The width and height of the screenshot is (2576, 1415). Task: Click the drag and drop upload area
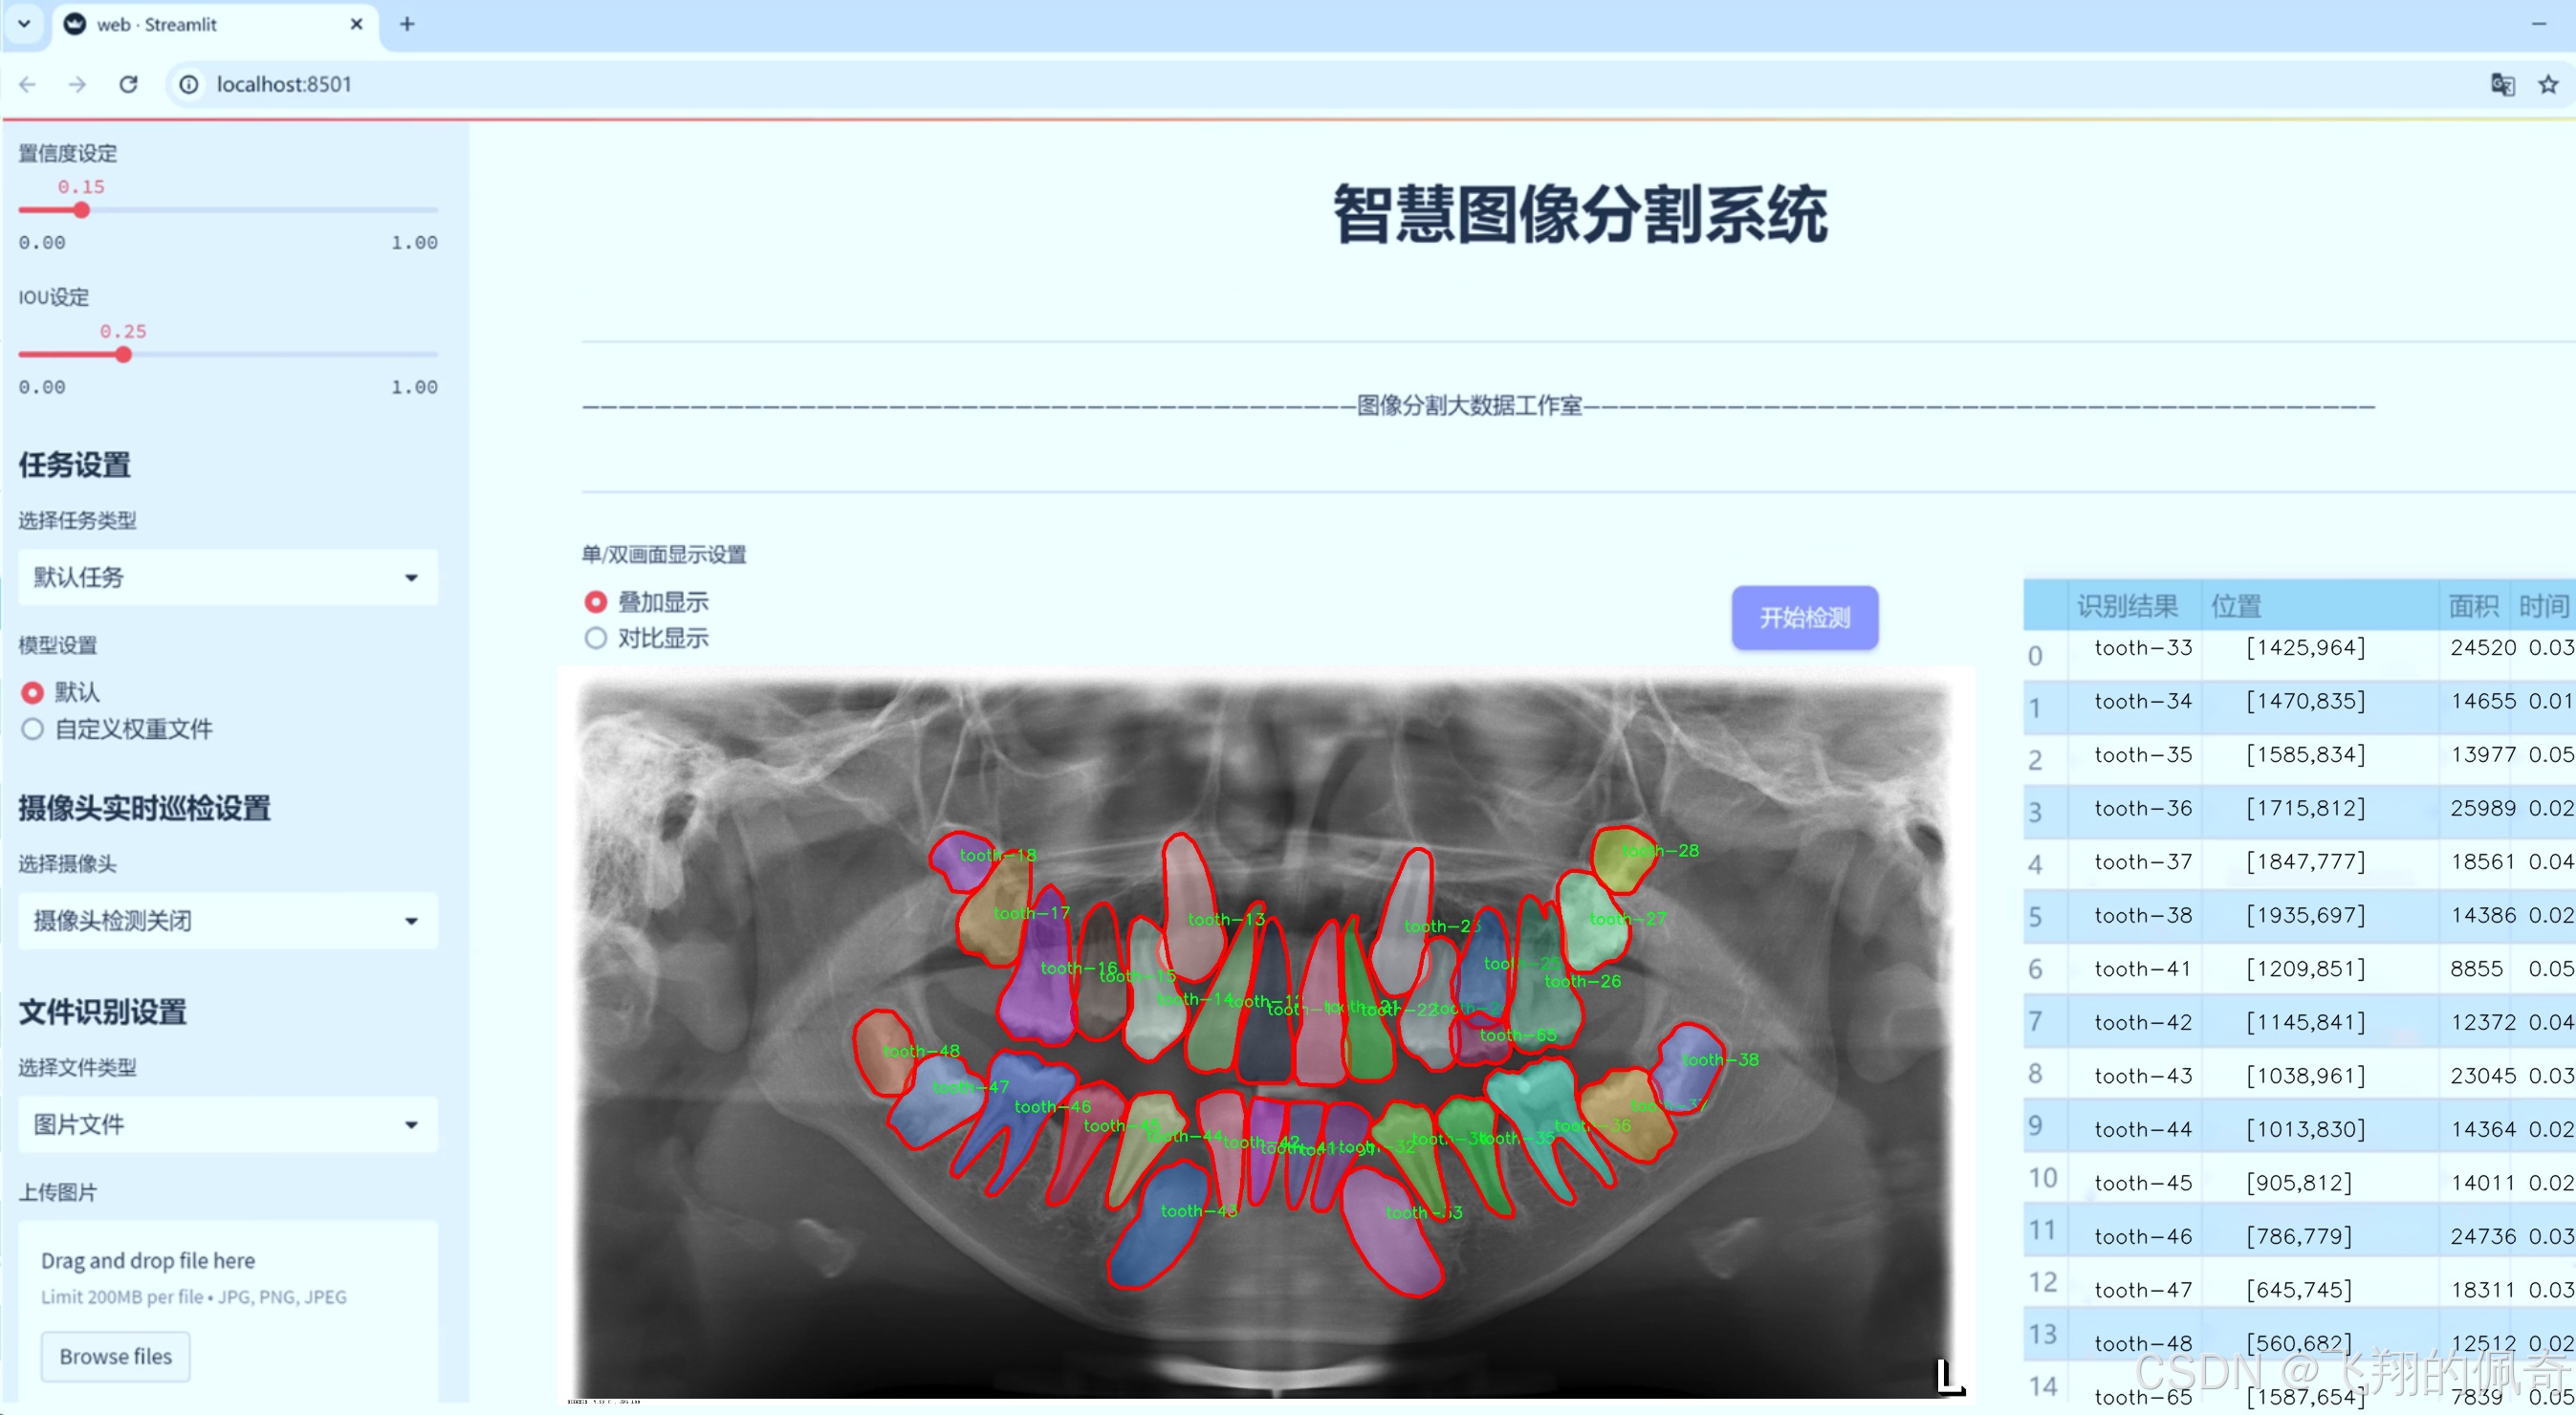pyautogui.click(x=228, y=1309)
